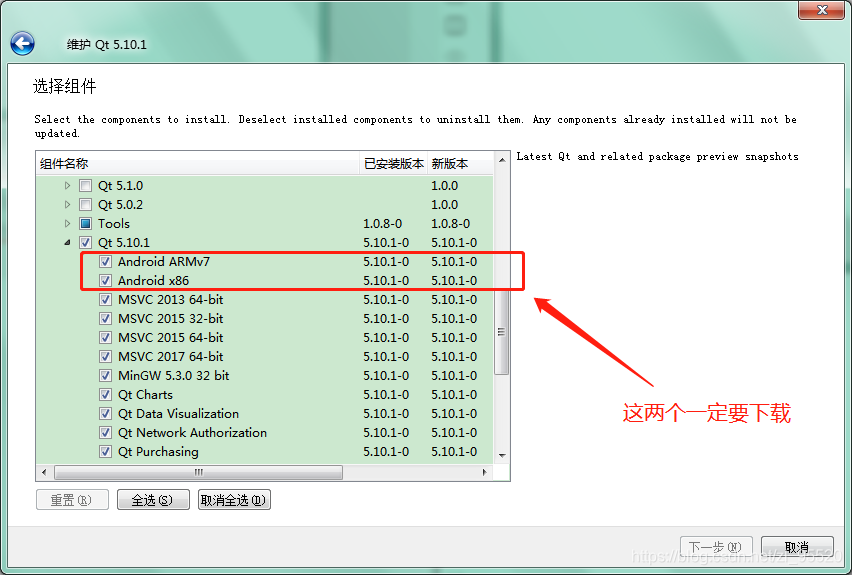Uncheck the Qt Data Visualization checkbox
This screenshot has height=575, width=852.
tap(105, 414)
